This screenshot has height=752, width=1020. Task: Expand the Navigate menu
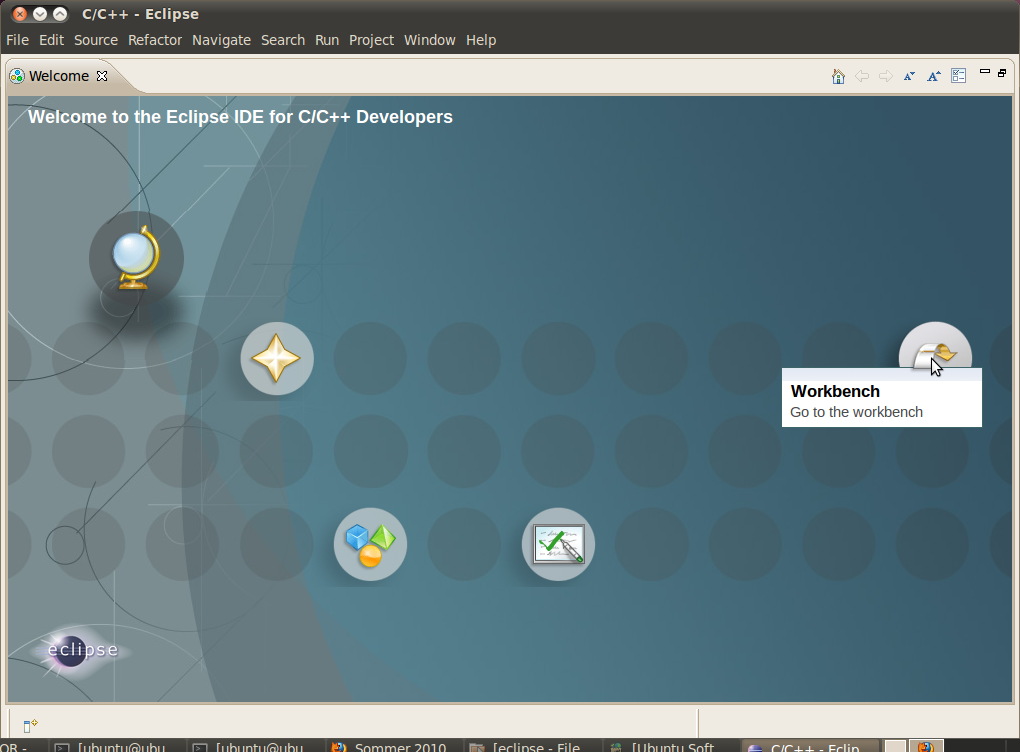tap(221, 40)
